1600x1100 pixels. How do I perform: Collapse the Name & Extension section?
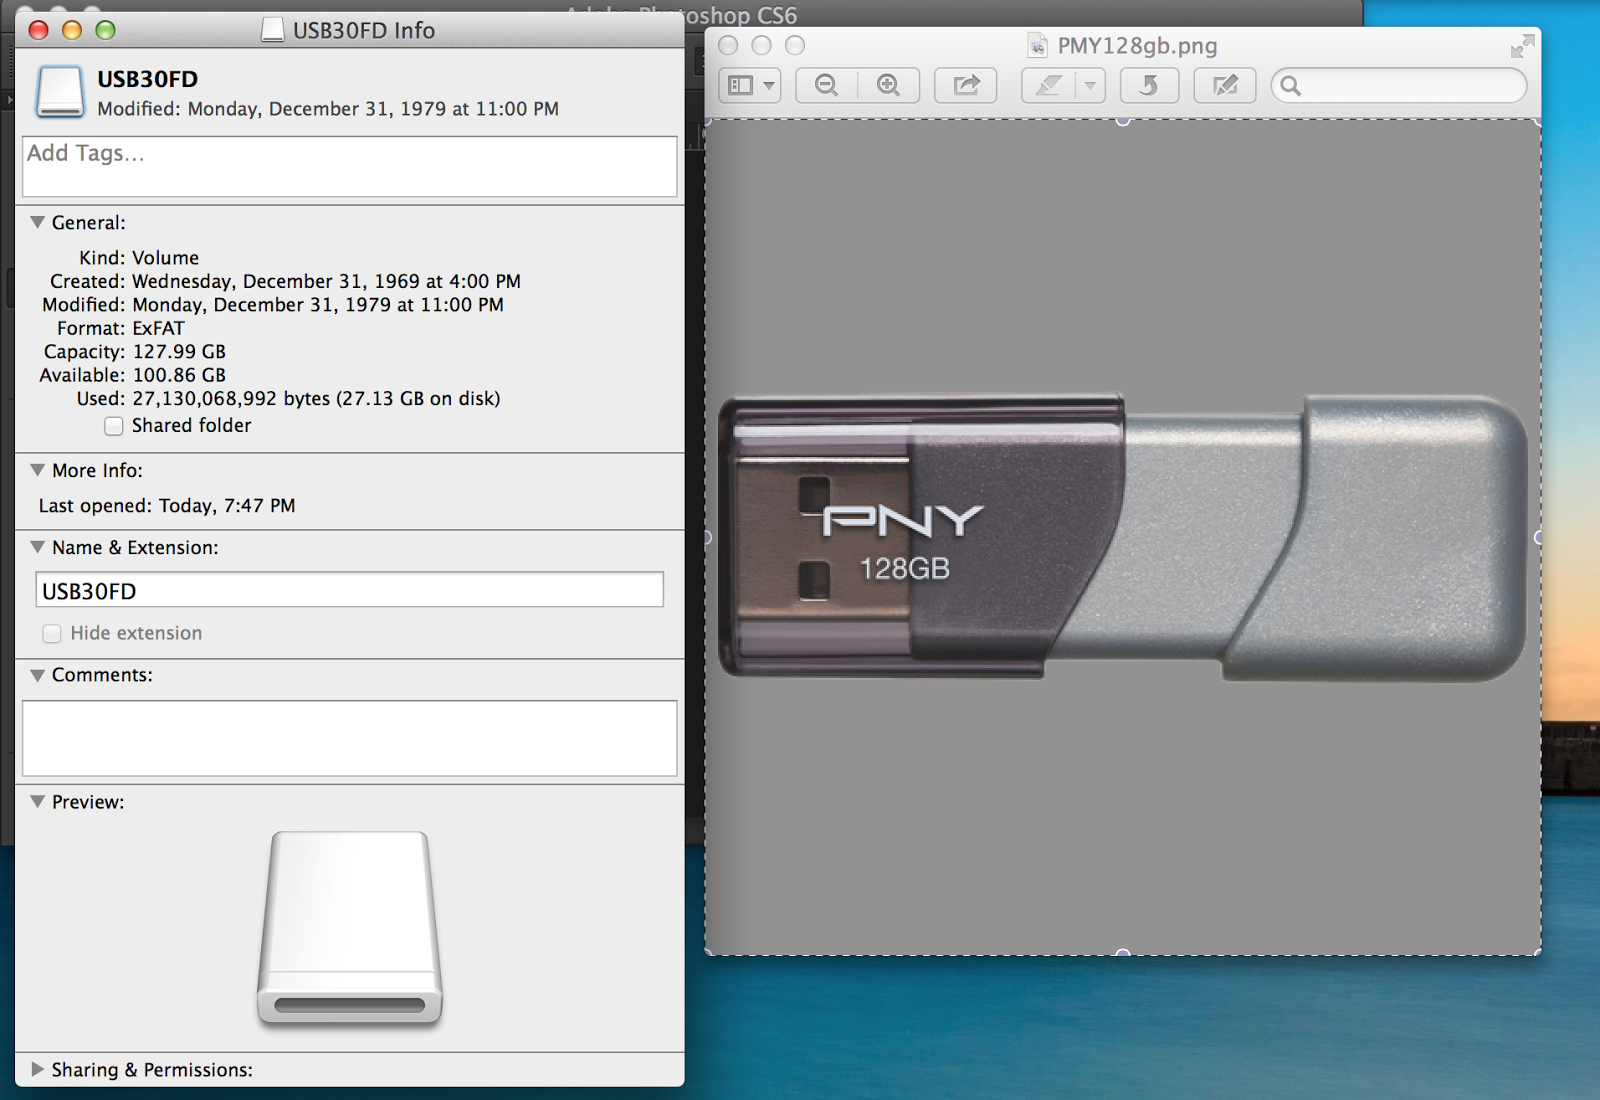(37, 547)
